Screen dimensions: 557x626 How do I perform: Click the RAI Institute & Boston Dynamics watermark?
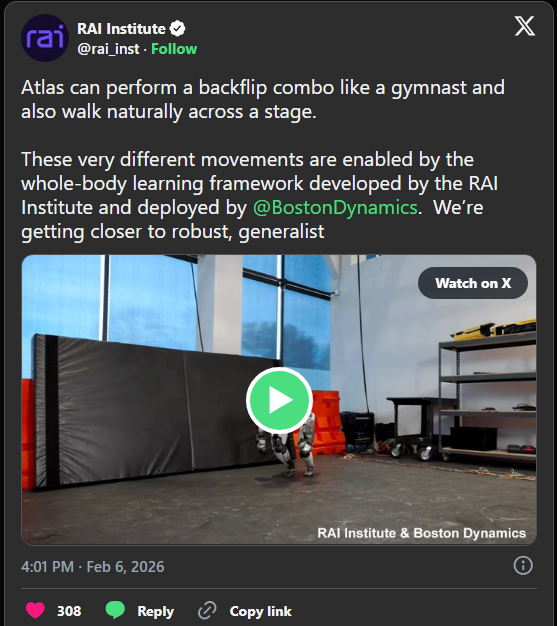pyautogui.click(x=421, y=533)
